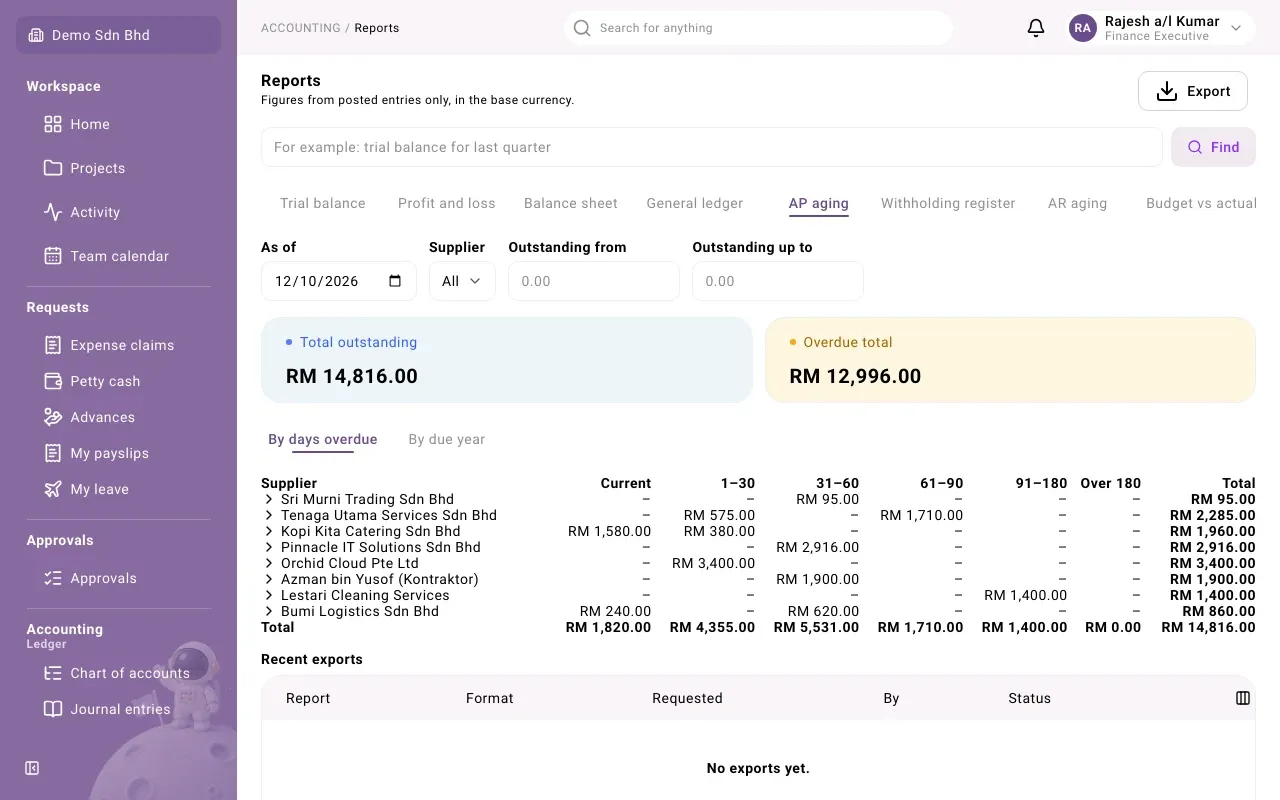The image size is (1280, 800).
Task: Click the Find button
Action: (x=1213, y=147)
